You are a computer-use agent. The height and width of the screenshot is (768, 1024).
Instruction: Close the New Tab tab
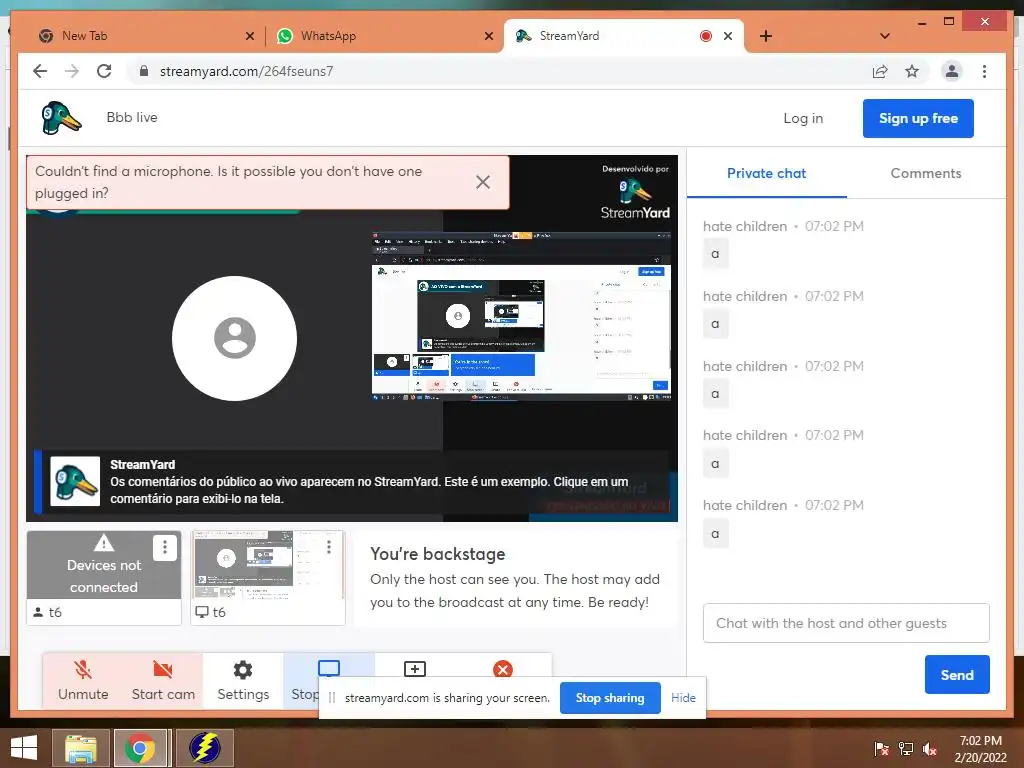[249, 36]
